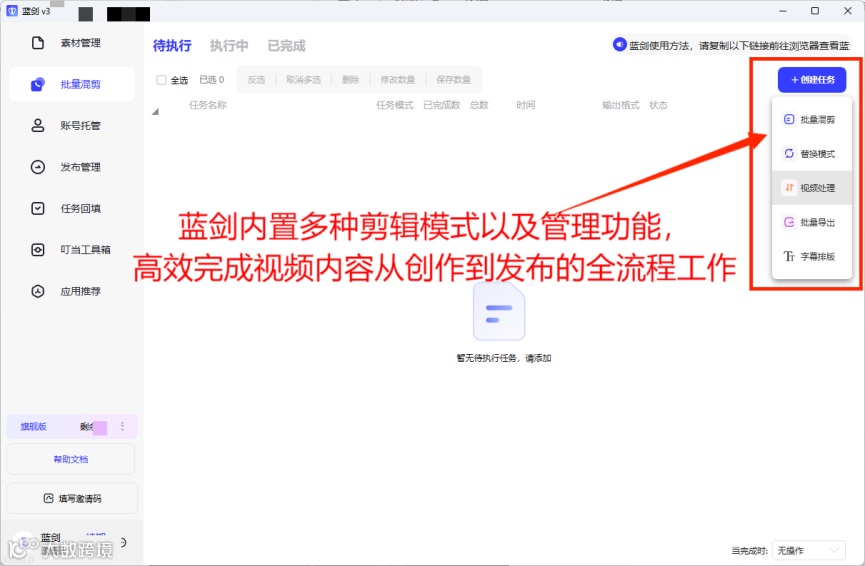The image size is (865, 566).
Task: Click the 反选 invert selection button
Action: pos(257,80)
